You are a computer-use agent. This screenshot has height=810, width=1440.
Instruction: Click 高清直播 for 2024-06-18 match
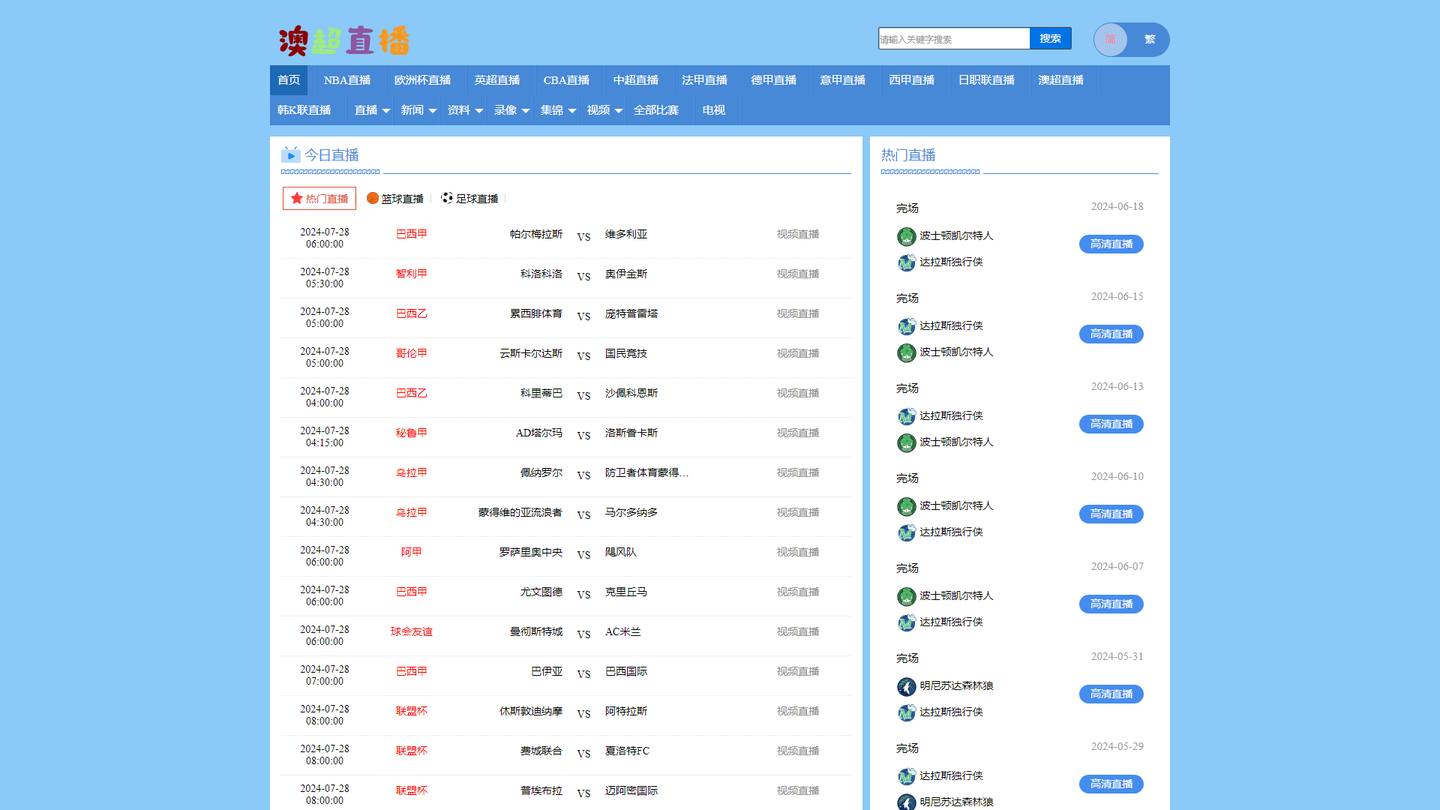(1111, 244)
